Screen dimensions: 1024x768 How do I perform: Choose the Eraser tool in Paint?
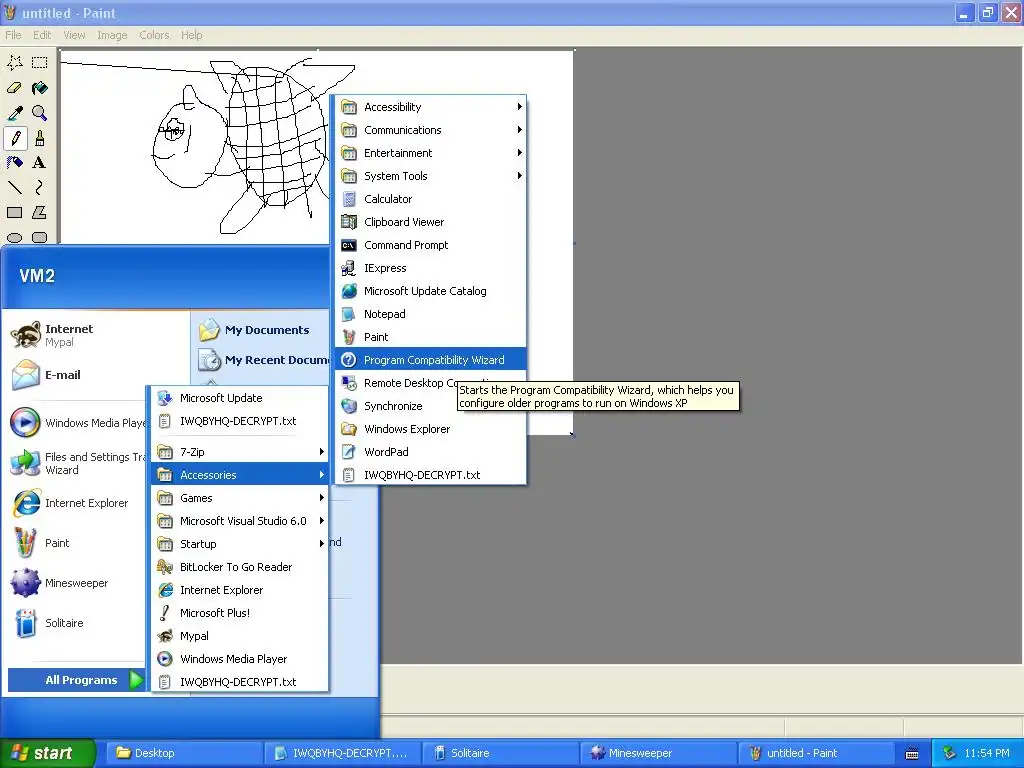15,88
